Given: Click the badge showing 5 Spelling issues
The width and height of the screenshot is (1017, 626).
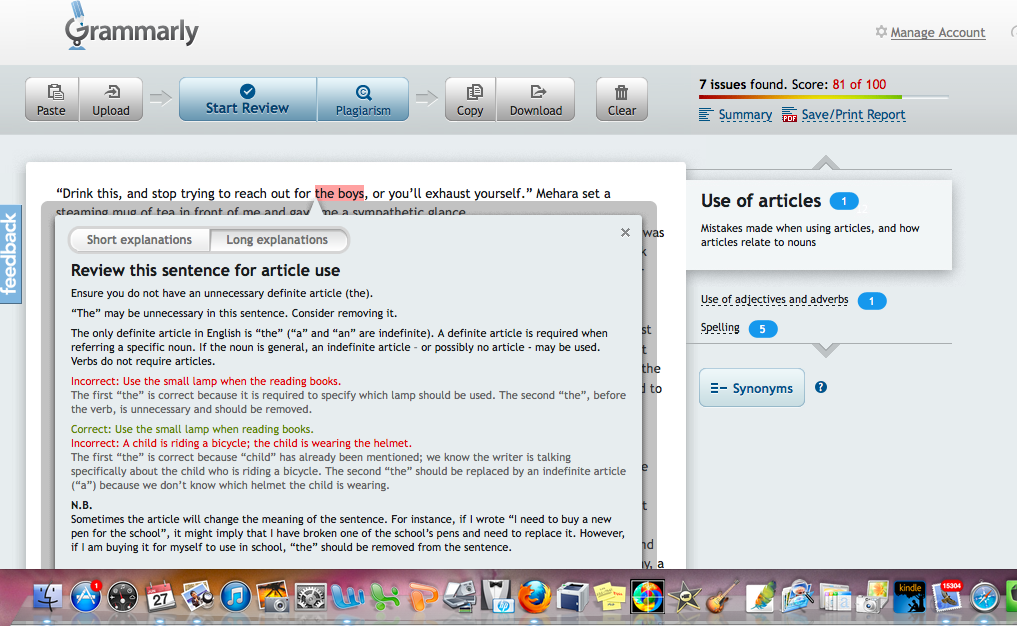Looking at the screenshot, I should 763,329.
